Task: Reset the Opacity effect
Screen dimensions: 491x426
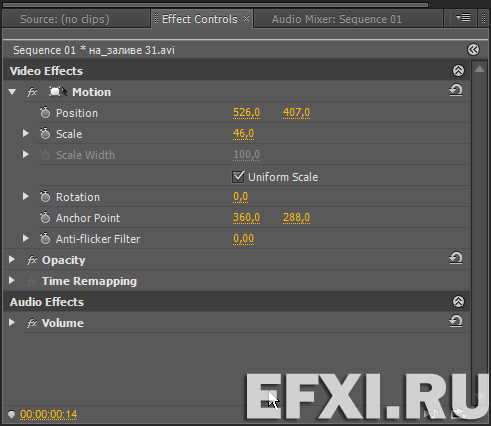Action: click(456, 258)
